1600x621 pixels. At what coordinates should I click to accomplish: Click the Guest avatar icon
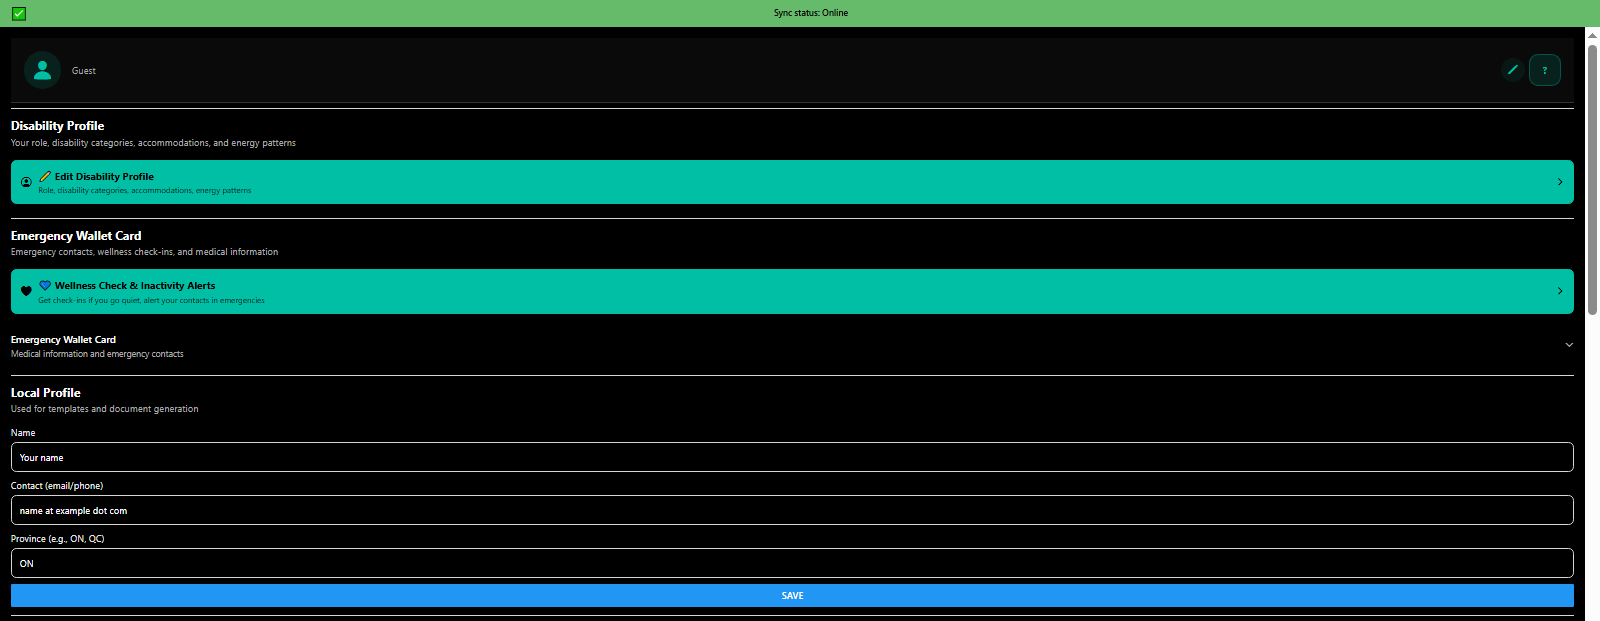pyautogui.click(x=42, y=70)
